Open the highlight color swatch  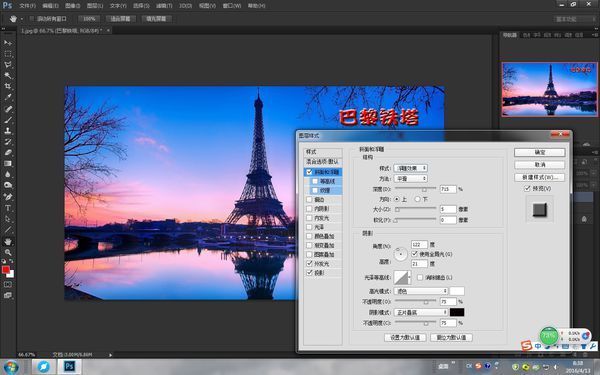coord(457,291)
